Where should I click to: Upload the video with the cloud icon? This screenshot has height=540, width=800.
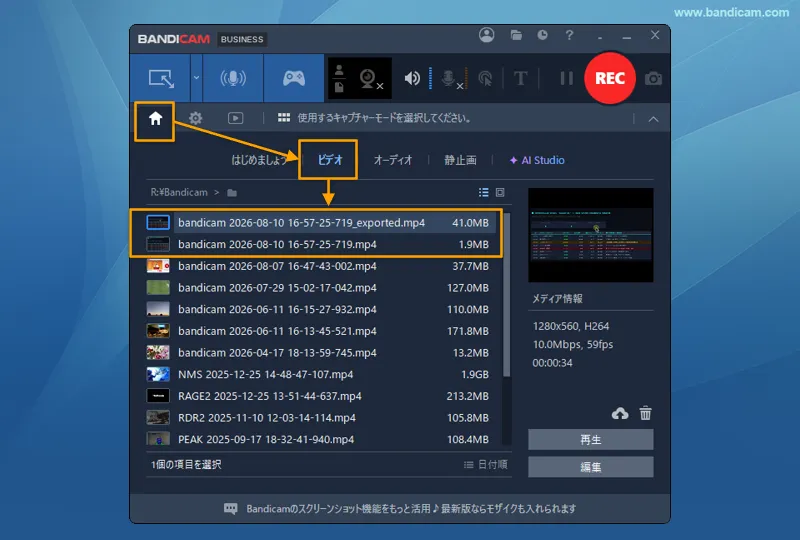click(620, 413)
